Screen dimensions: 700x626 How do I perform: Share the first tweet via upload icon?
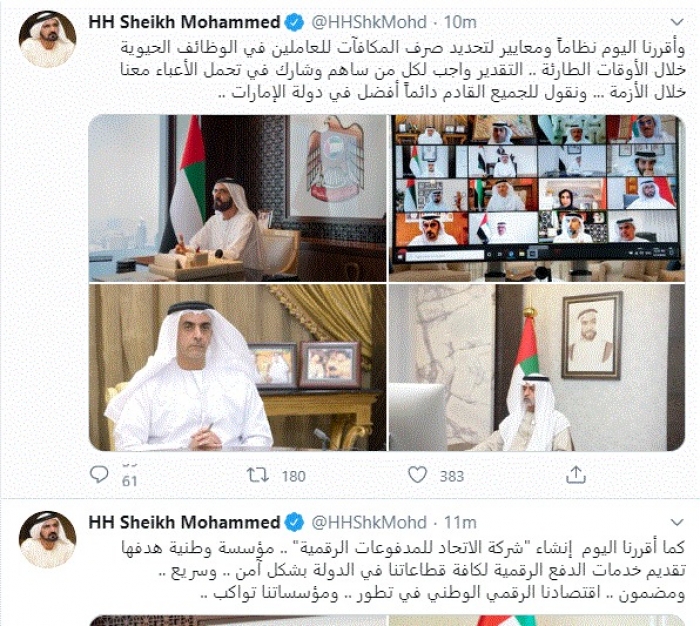[x=575, y=475]
